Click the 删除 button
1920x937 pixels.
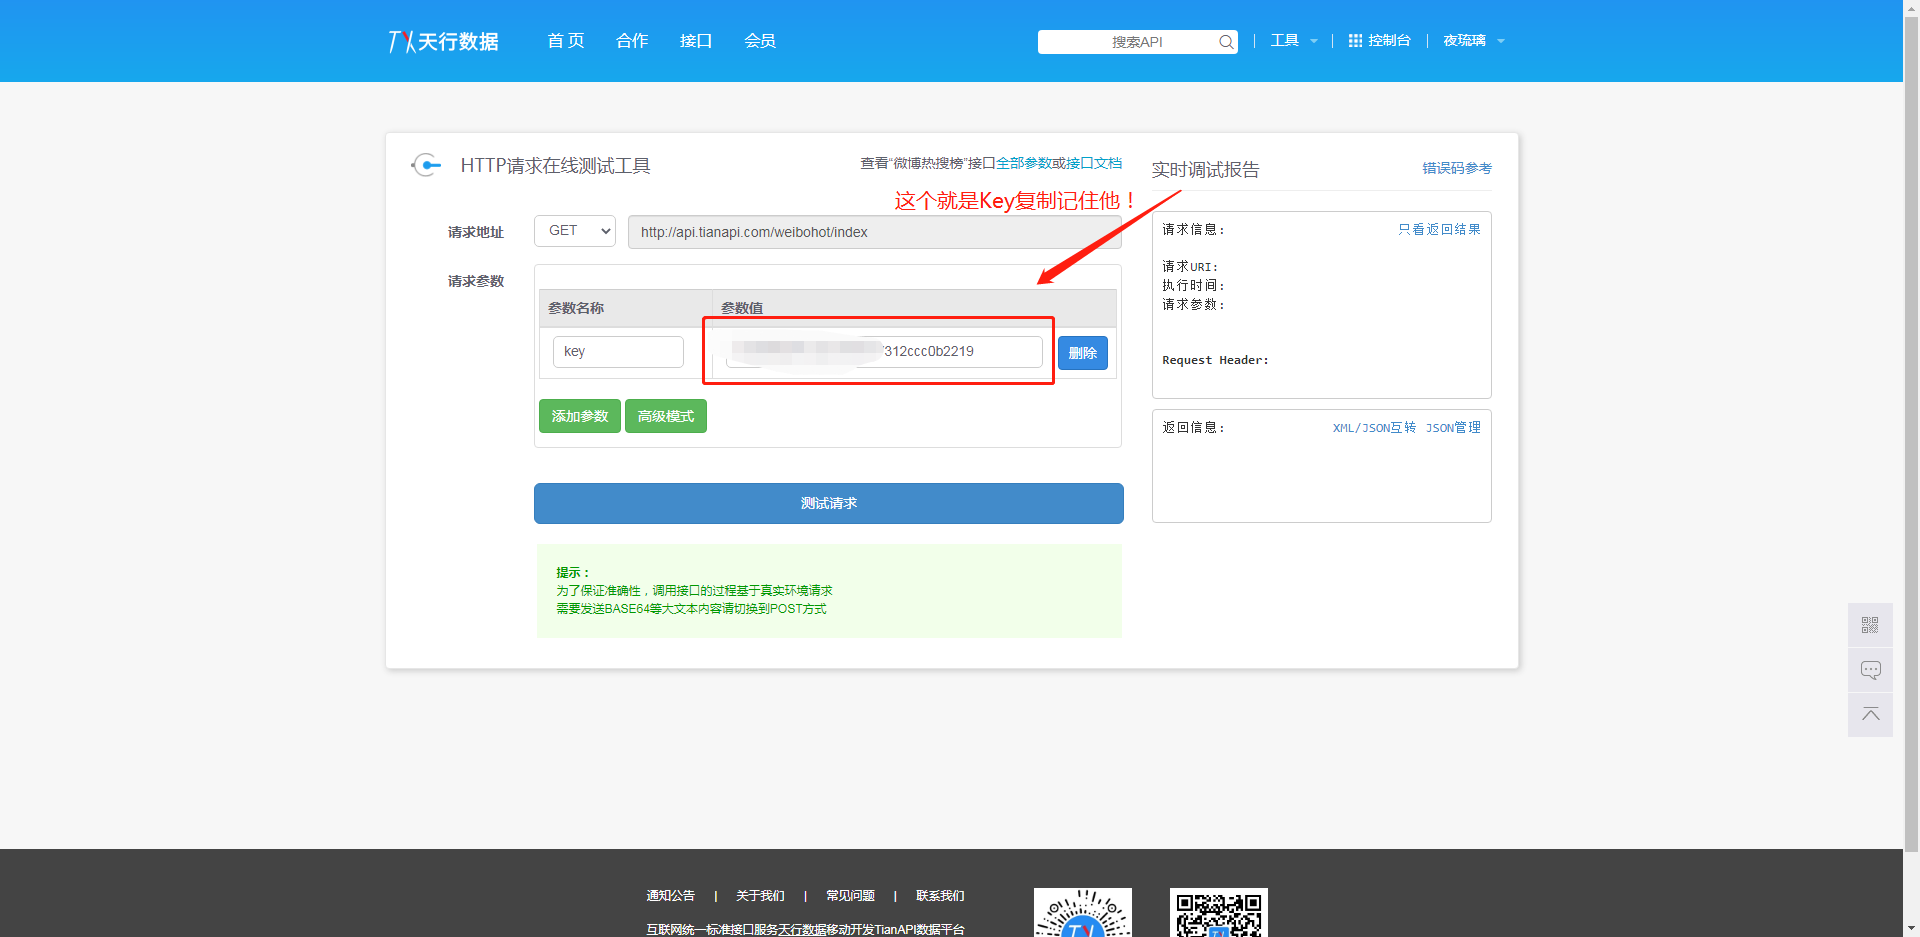tap(1083, 353)
